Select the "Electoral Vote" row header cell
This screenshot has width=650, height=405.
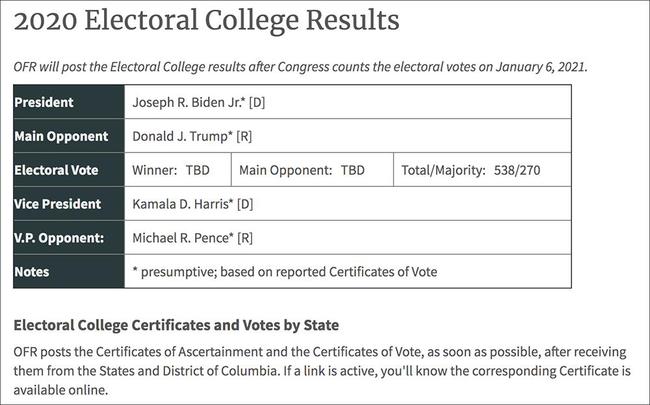(69, 170)
